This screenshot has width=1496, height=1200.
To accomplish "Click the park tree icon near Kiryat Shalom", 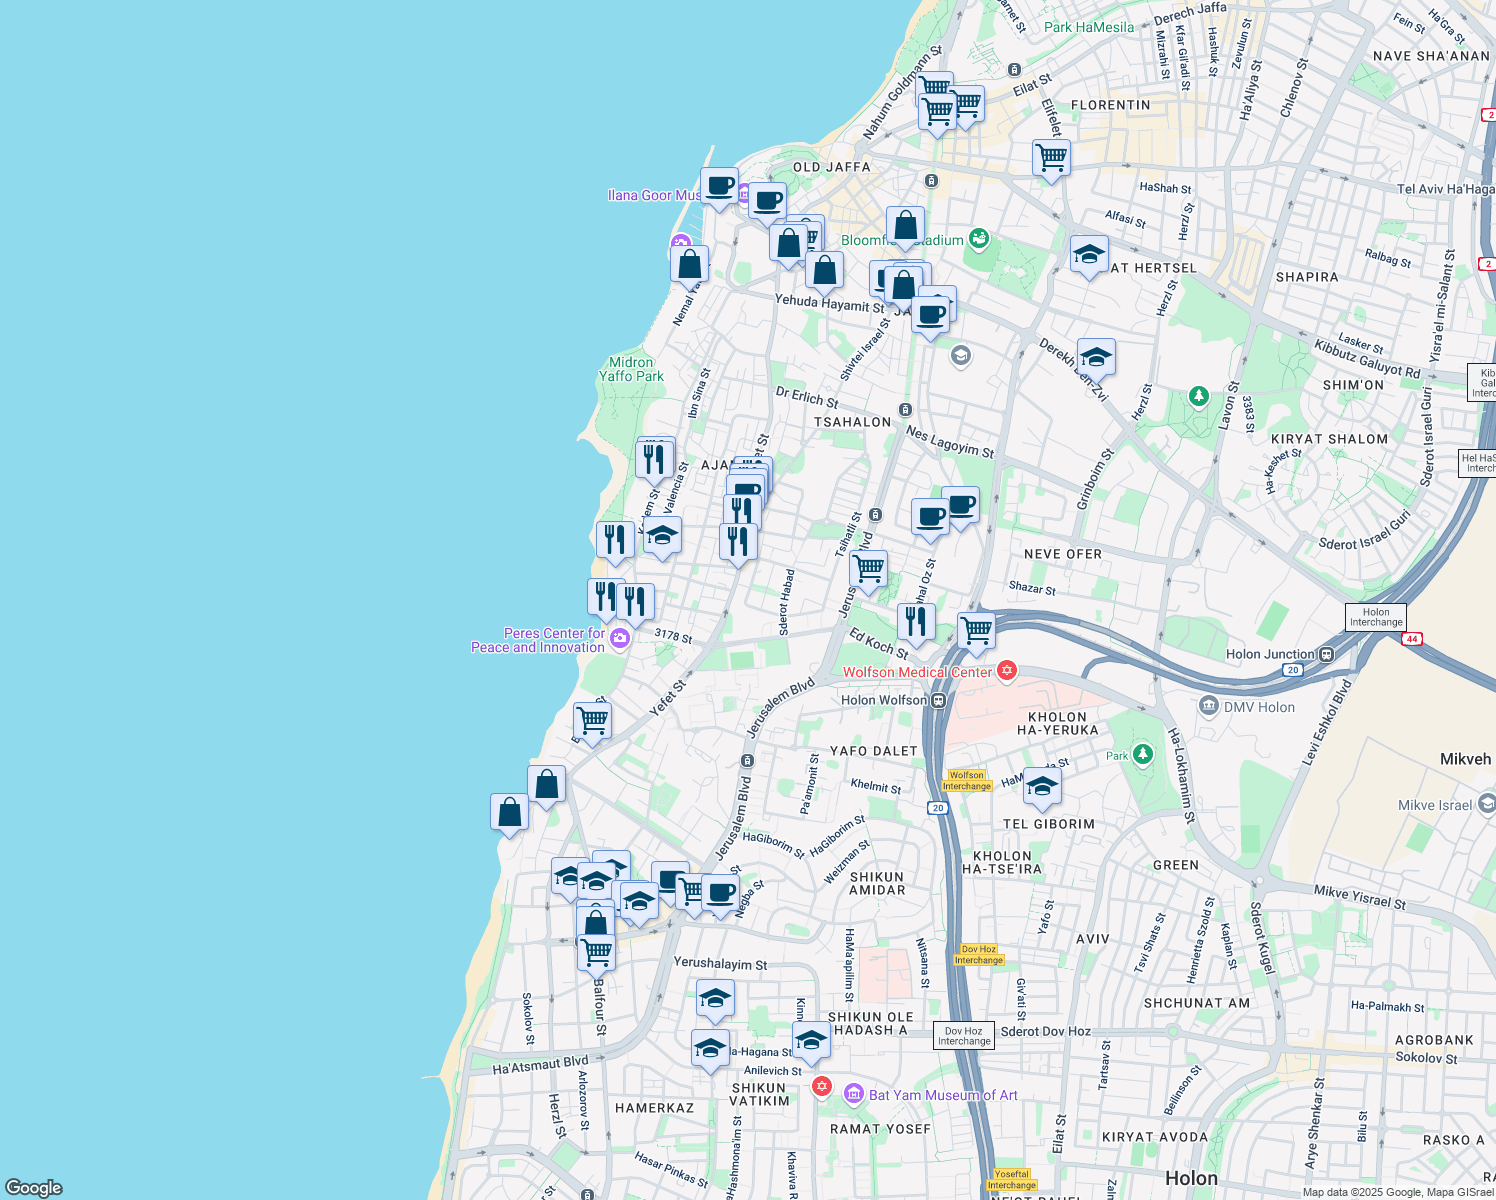I will (x=1197, y=395).
